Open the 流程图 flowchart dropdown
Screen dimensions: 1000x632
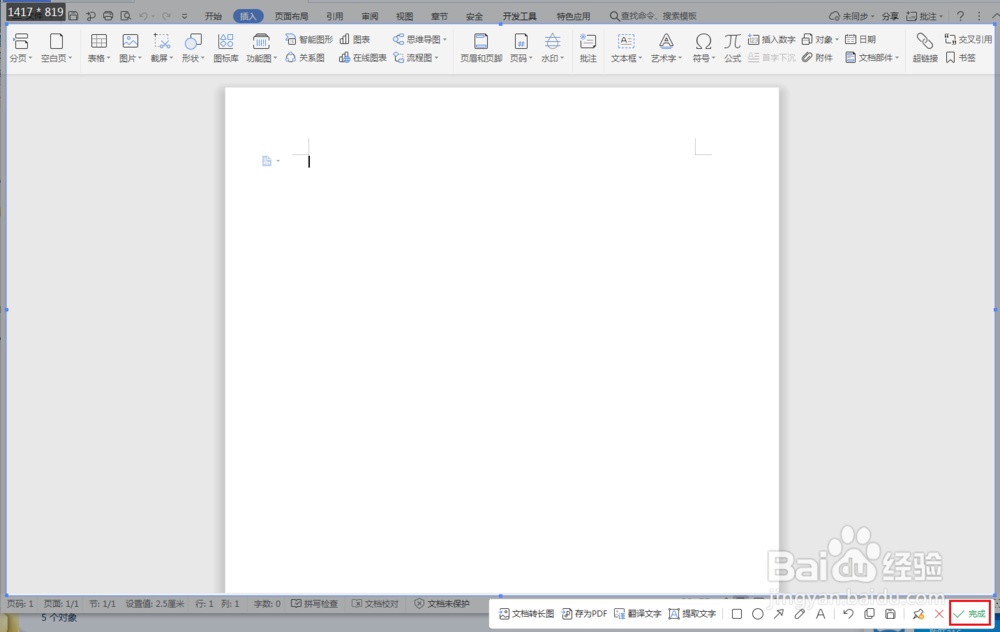[x=416, y=57]
